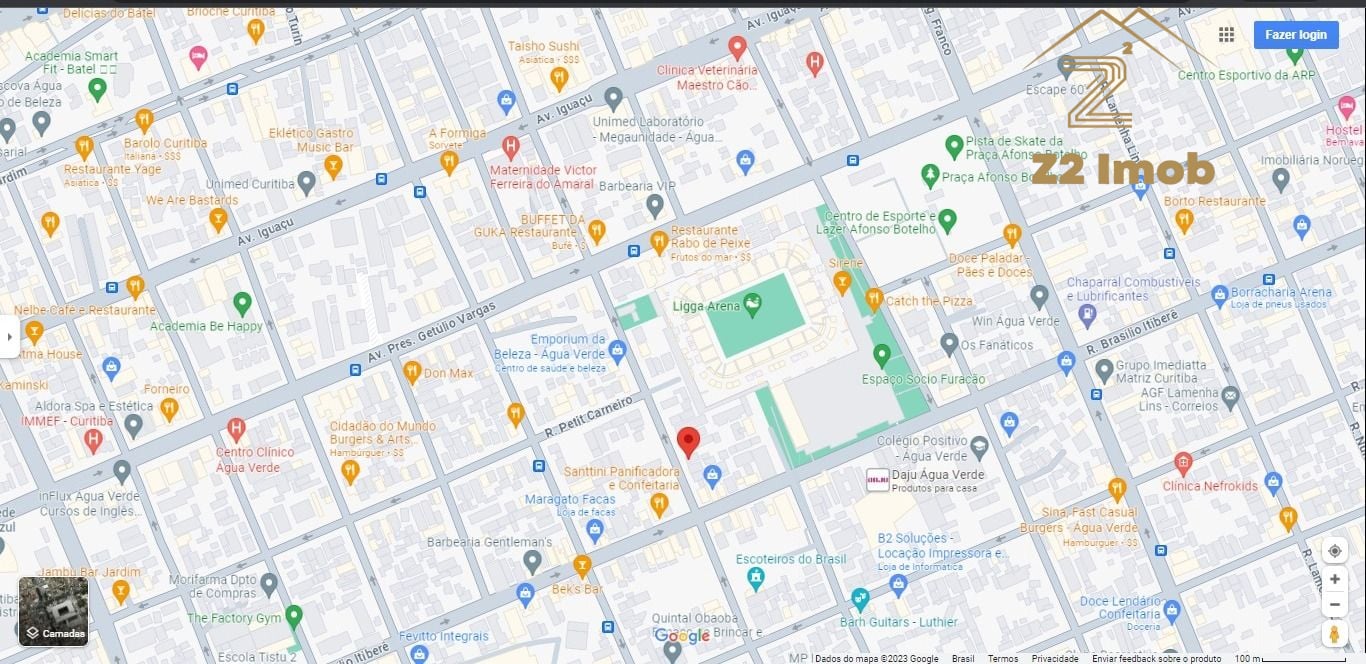Click the Beks Bar marker
This screenshot has height=664, width=1366.
tap(582, 567)
